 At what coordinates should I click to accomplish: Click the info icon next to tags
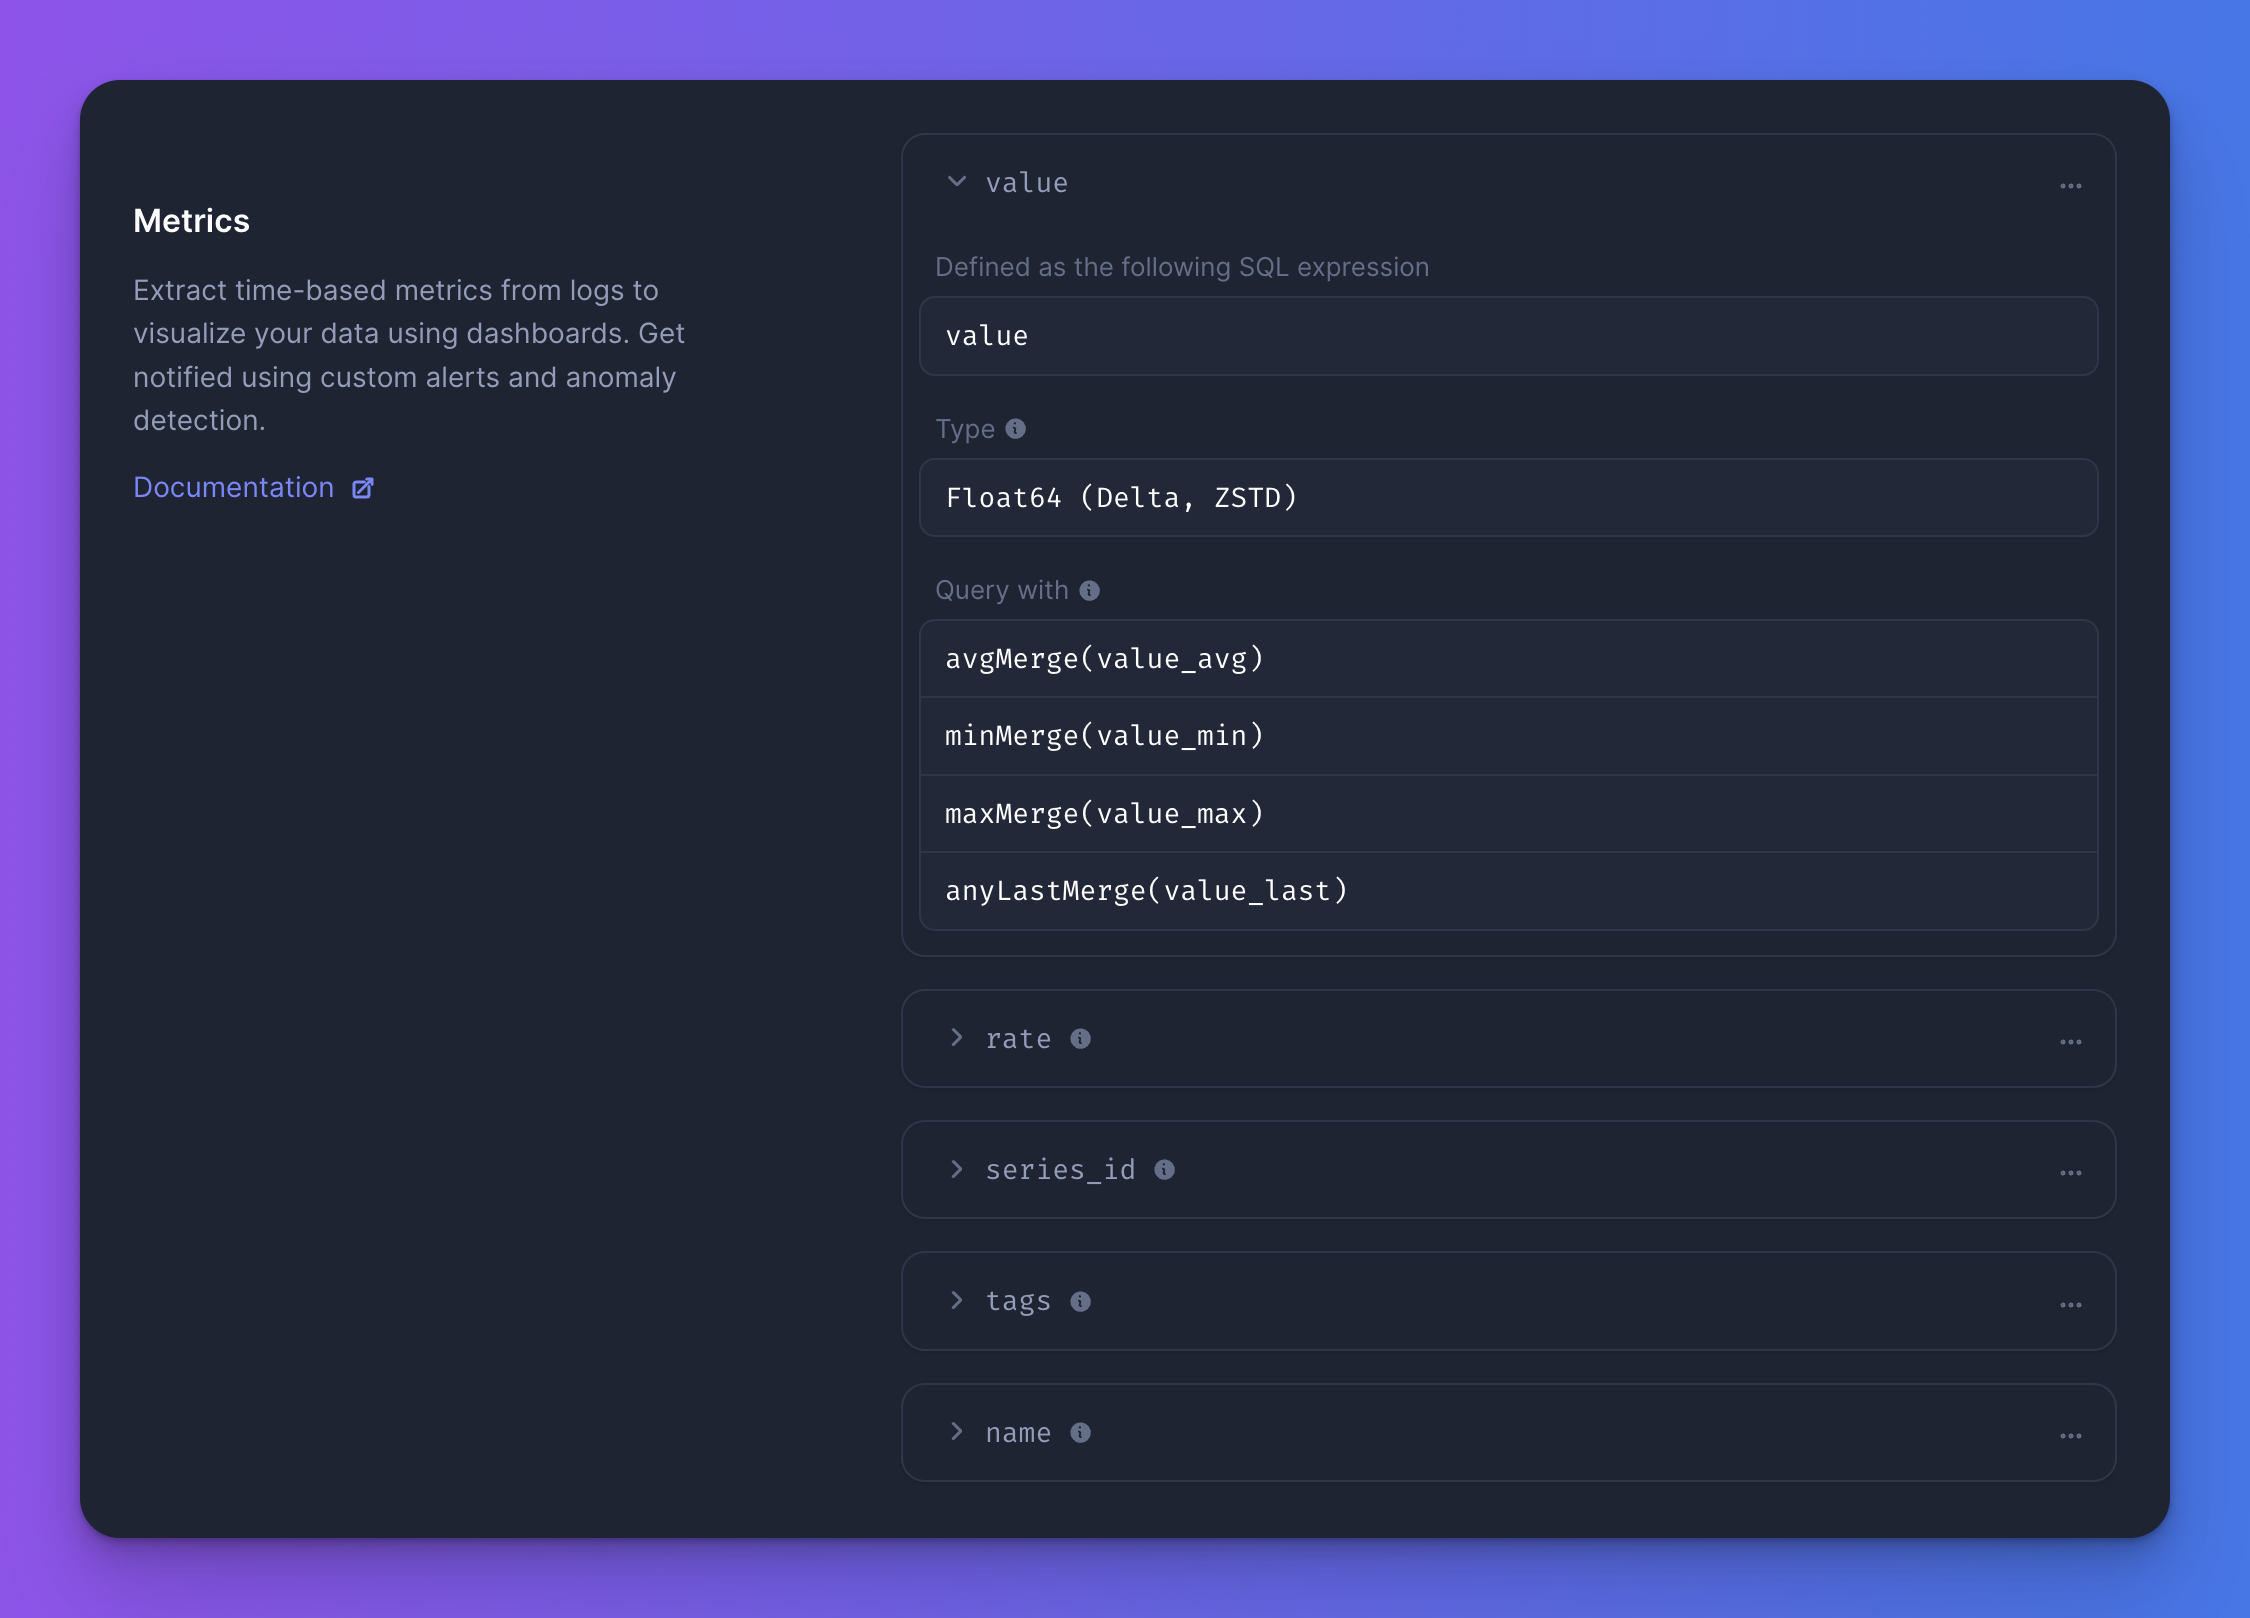1080,1301
